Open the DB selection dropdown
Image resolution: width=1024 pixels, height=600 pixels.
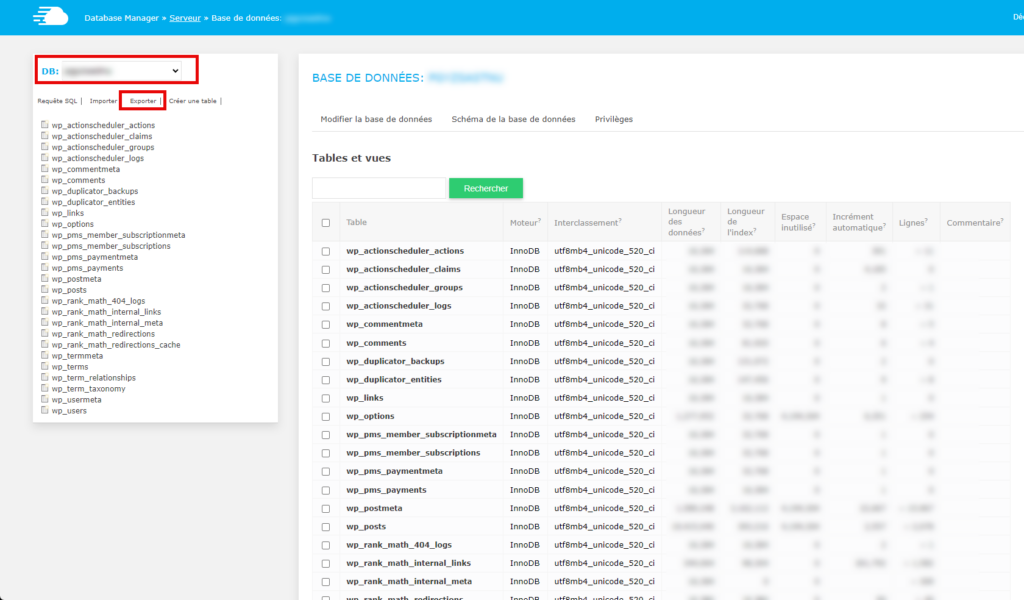pos(121,71)
